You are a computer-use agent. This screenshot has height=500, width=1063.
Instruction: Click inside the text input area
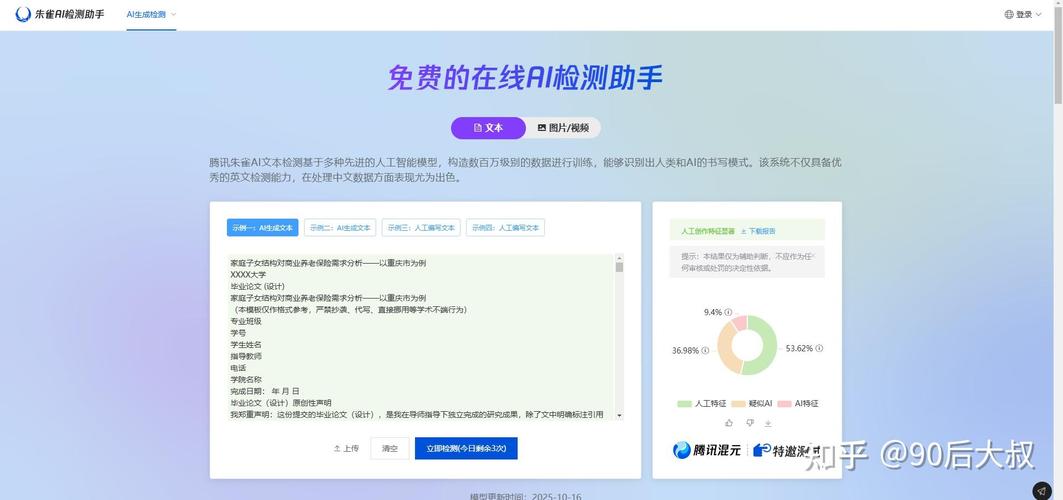pyautogui.click(x=420, y=337)
